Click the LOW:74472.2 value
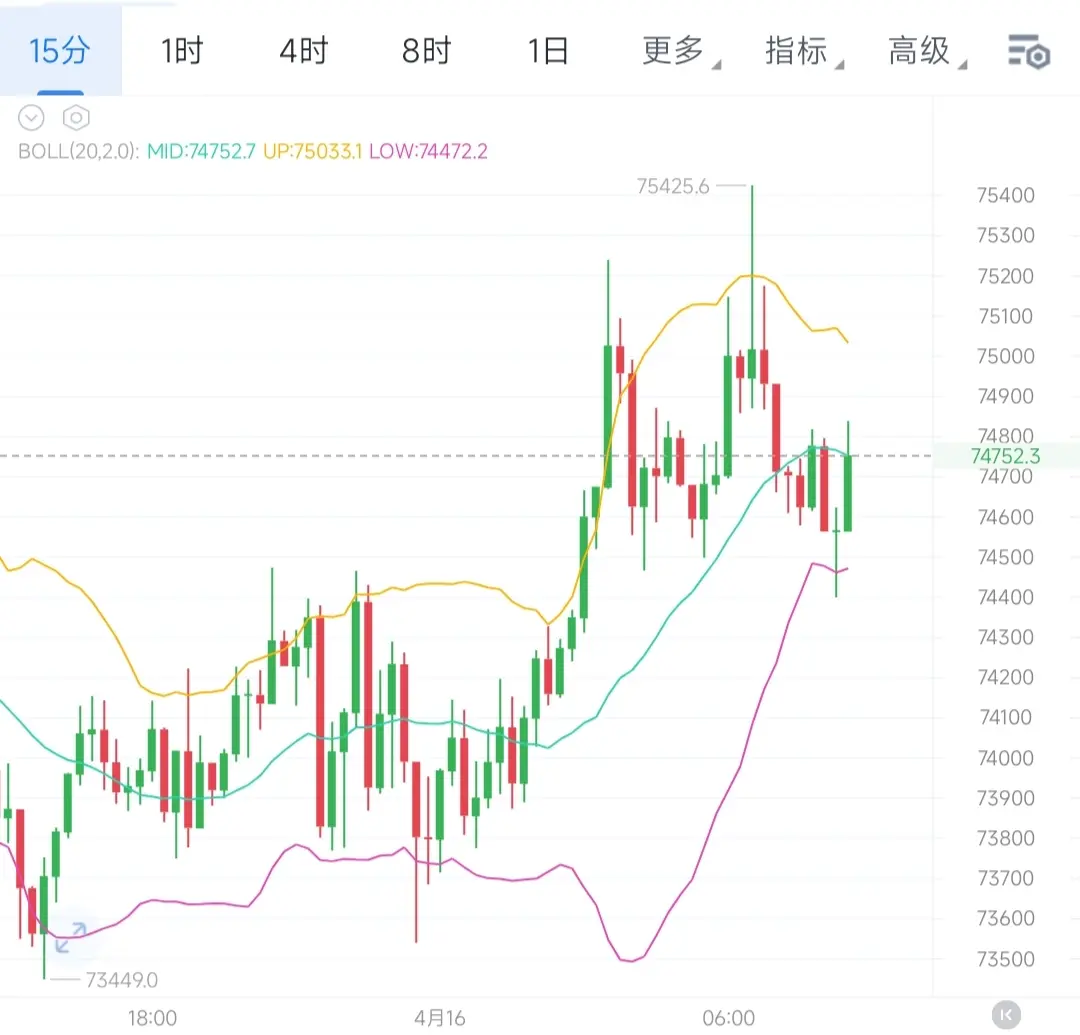Viewport: 1080px width, 1035px height. [428, 151]
